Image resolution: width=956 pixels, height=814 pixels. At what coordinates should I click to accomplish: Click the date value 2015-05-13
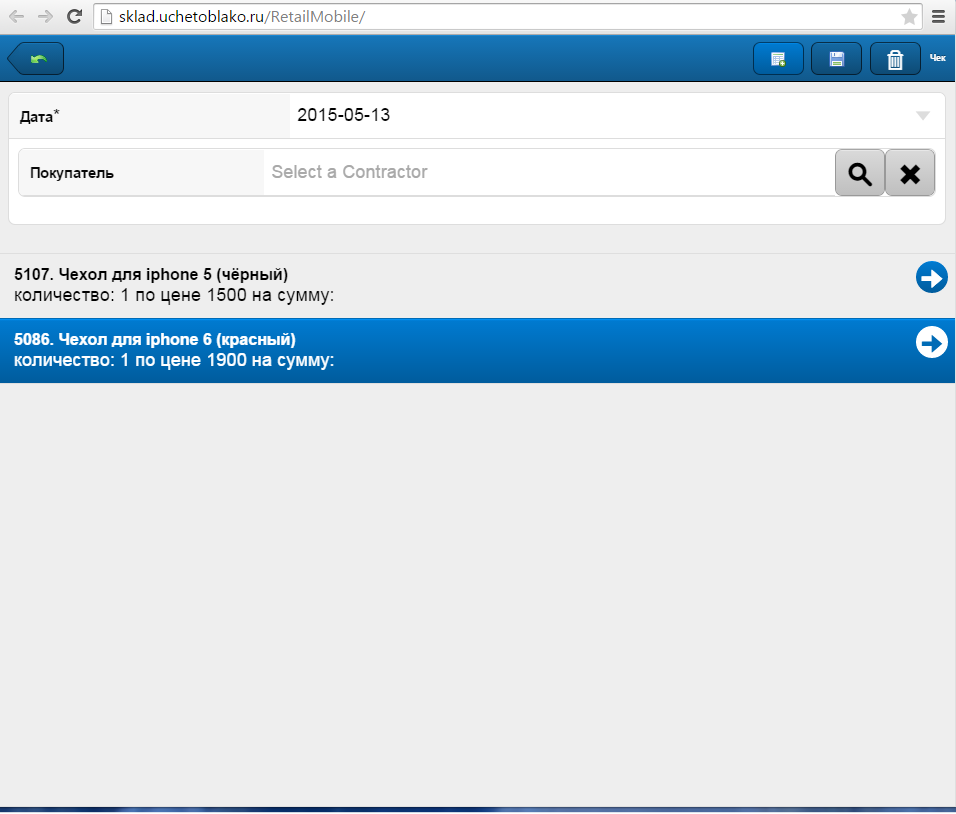click(x=343, y=115)
